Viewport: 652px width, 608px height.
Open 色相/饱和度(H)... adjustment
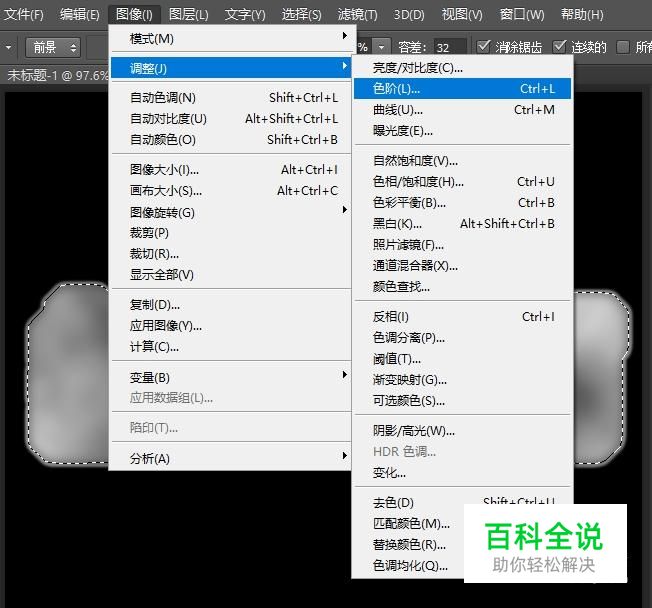point(462,182)
